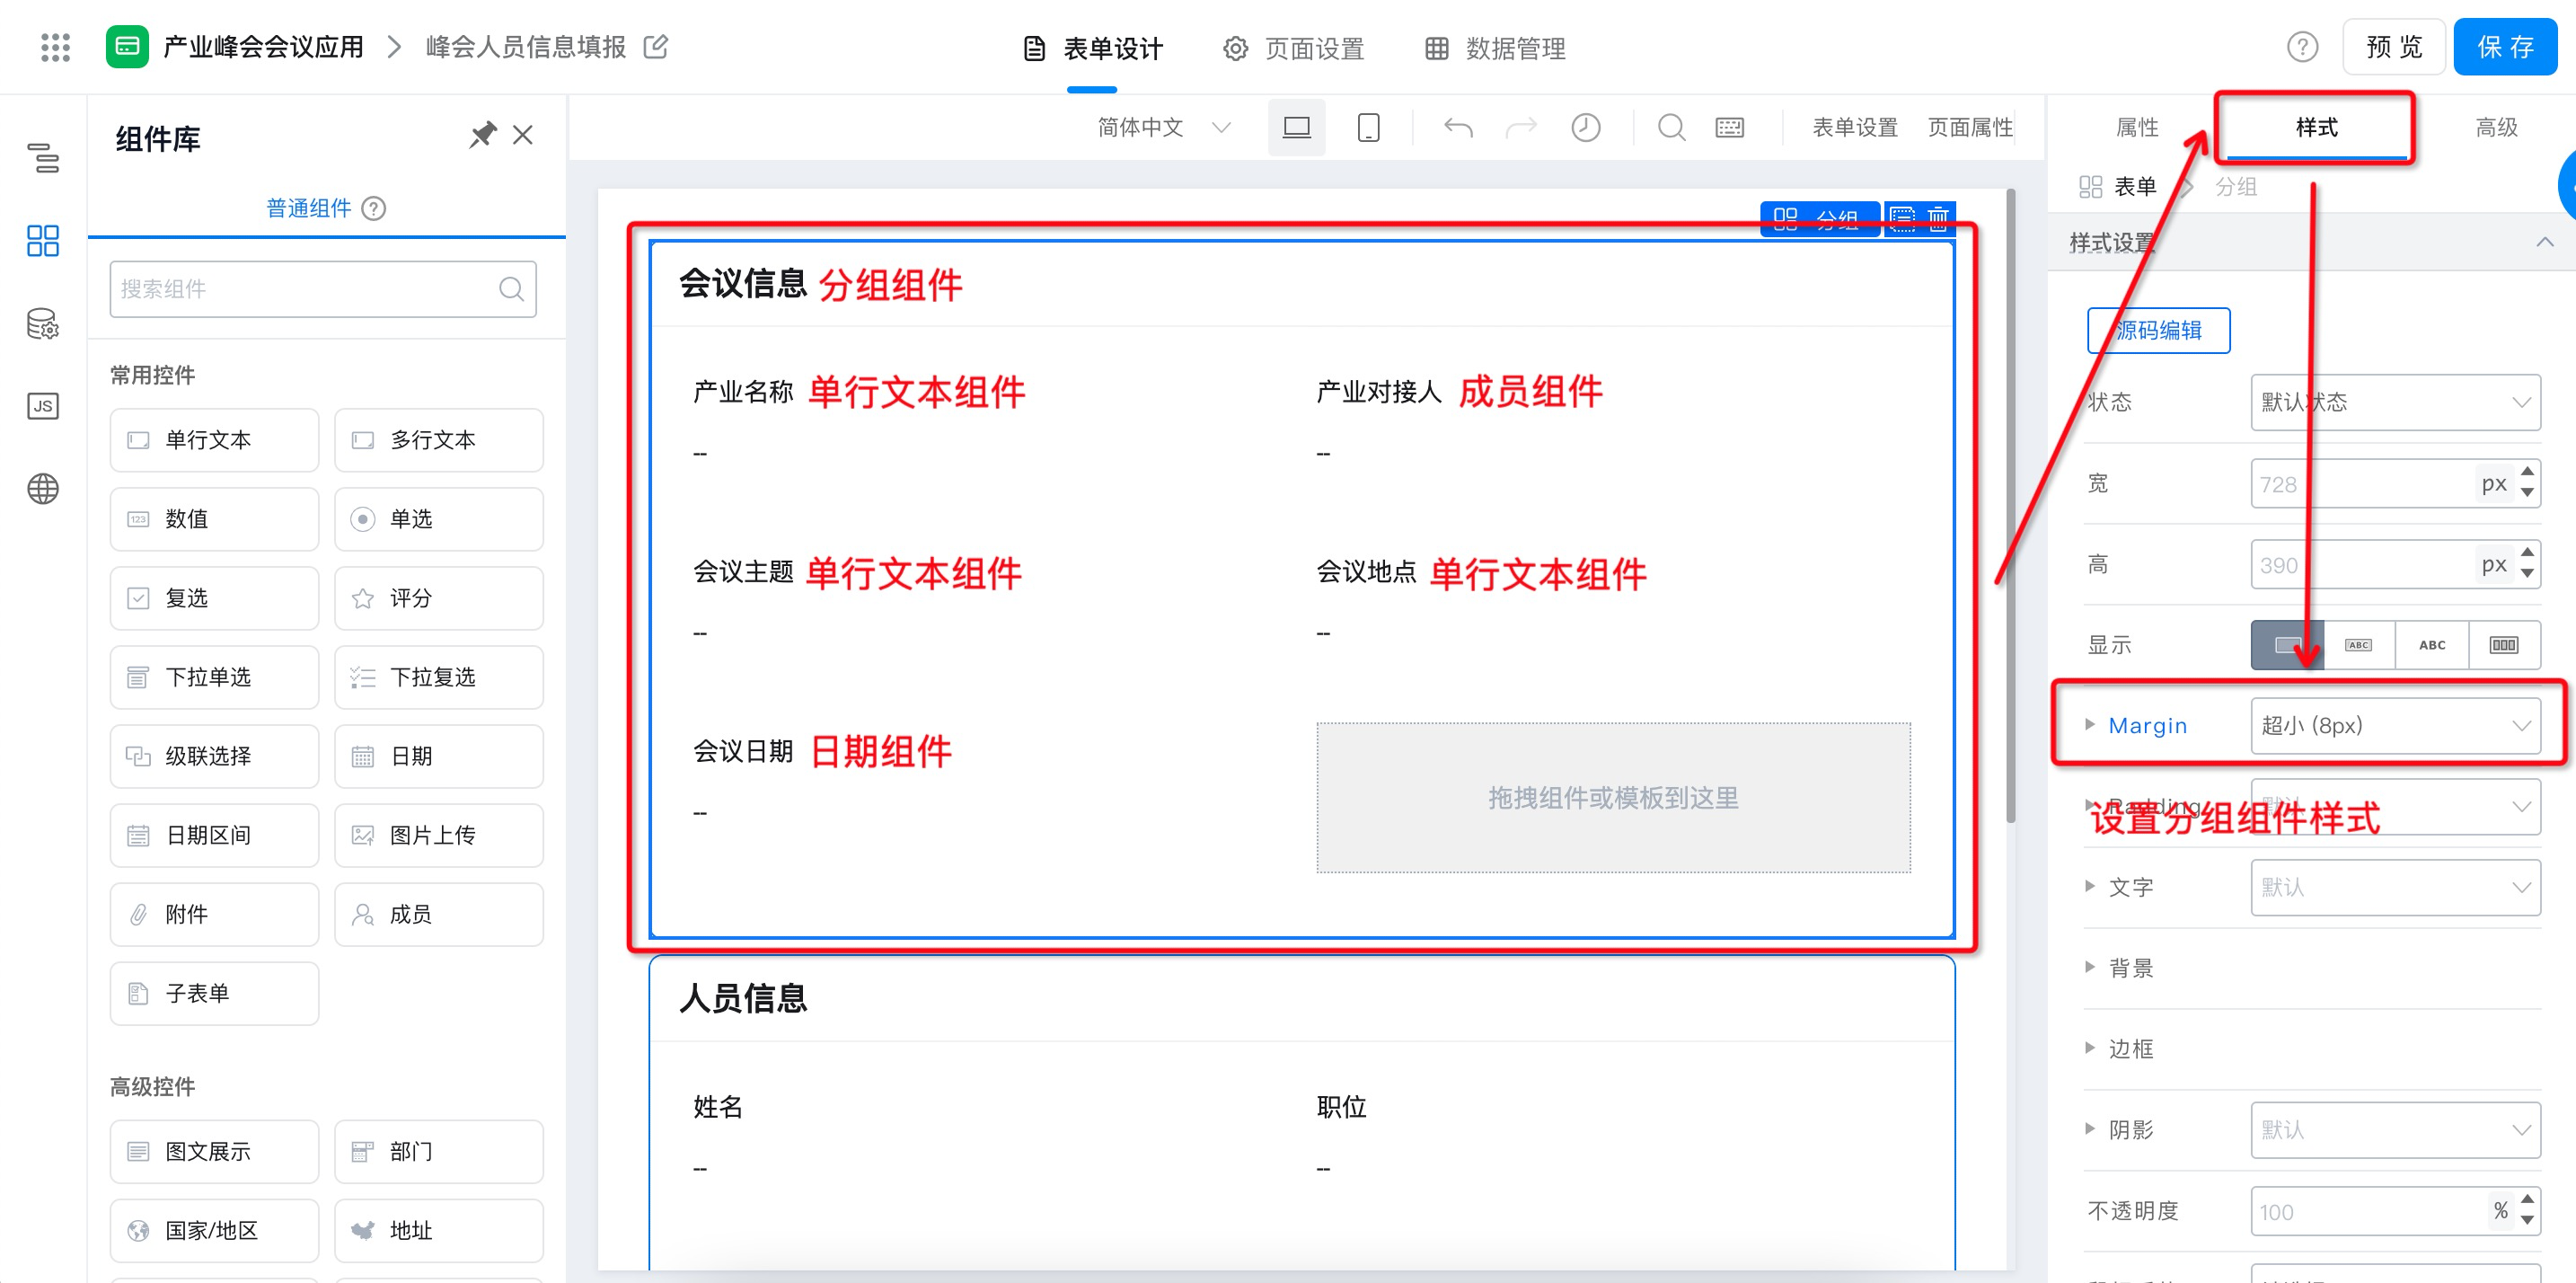
Task: Select the ABC text-only display mode
Action: click(2431, 645)
